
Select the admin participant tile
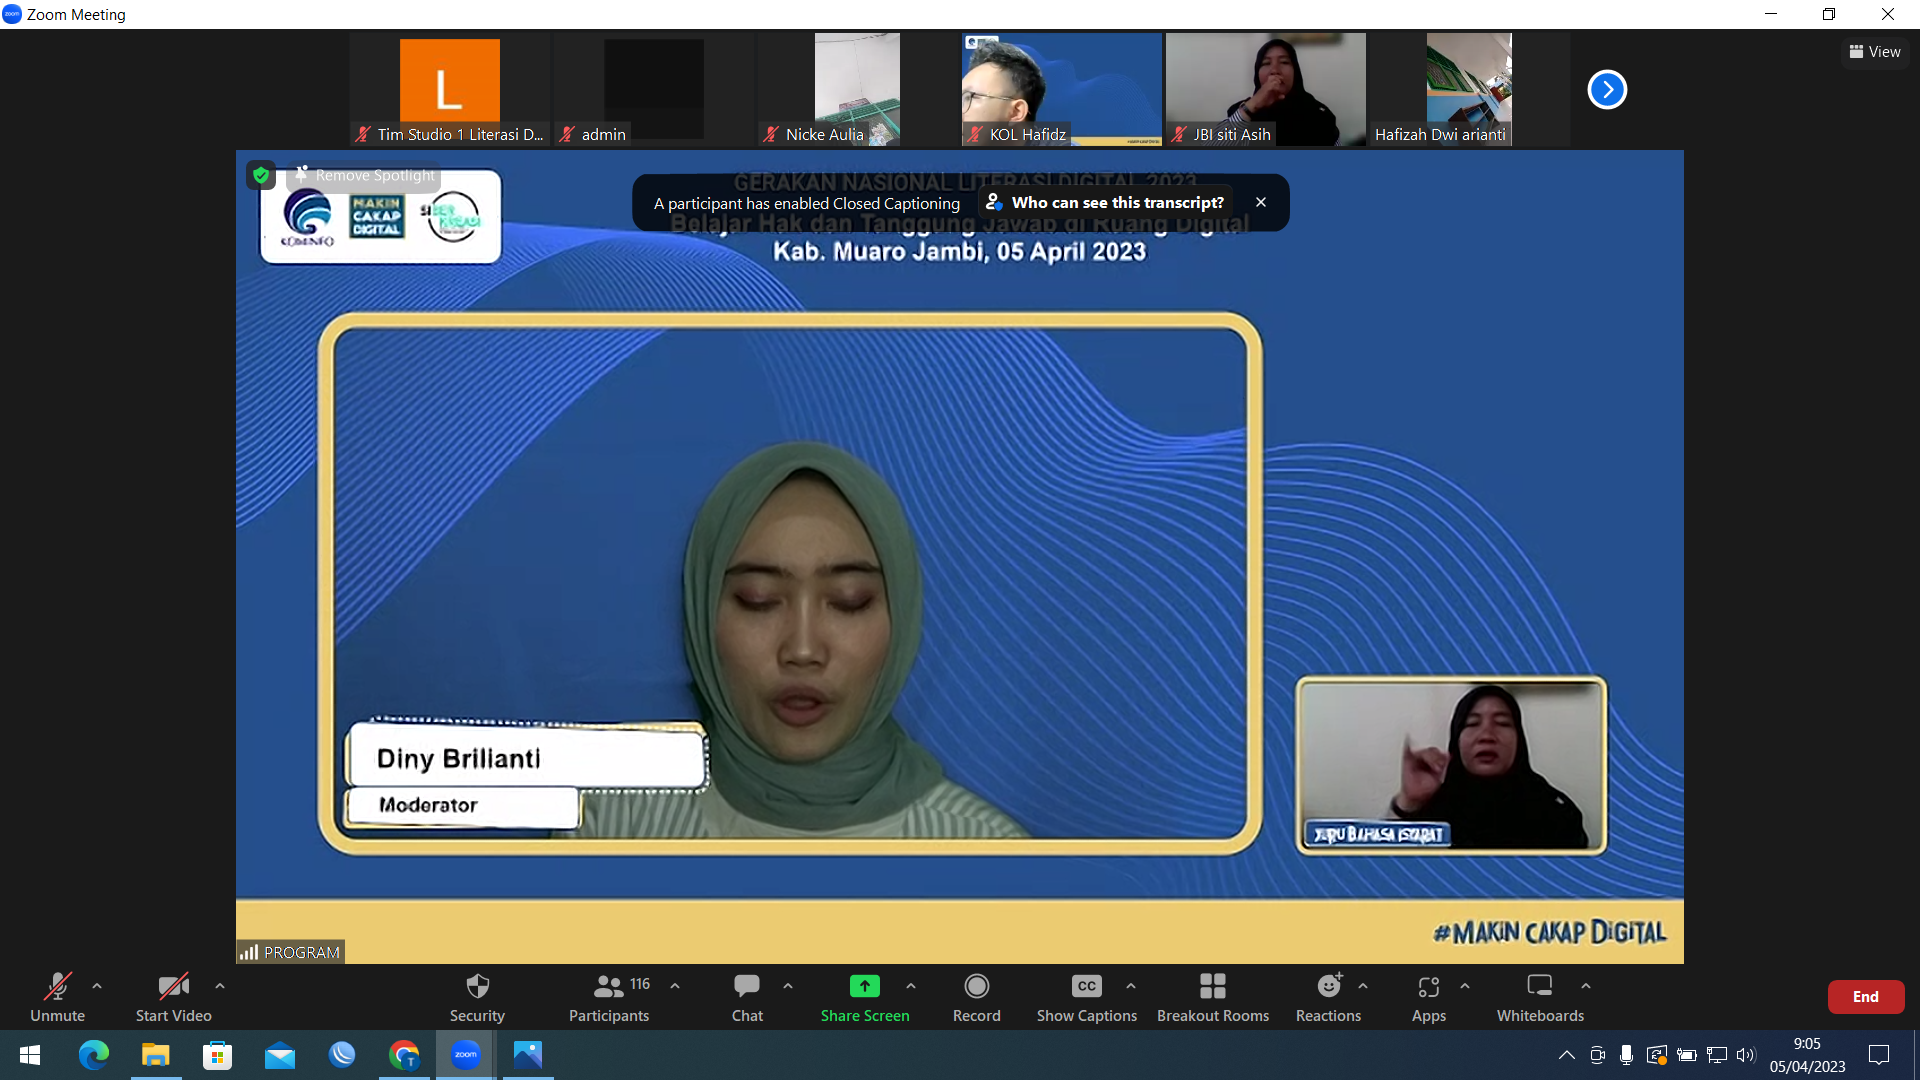[x=654, y=90]
